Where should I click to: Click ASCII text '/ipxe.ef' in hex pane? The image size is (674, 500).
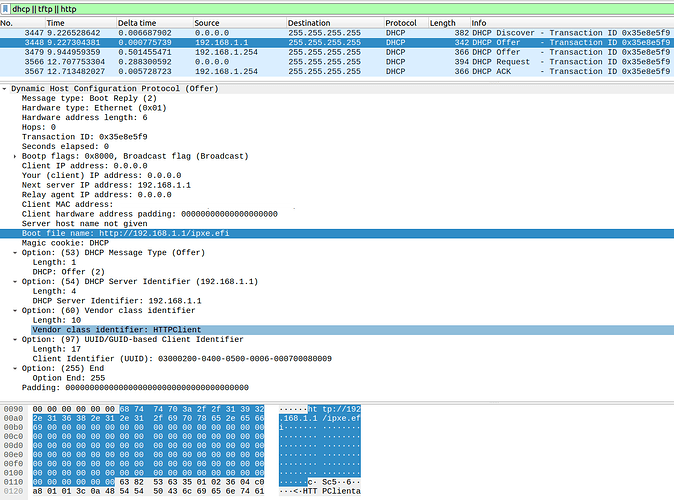(342, 418)
